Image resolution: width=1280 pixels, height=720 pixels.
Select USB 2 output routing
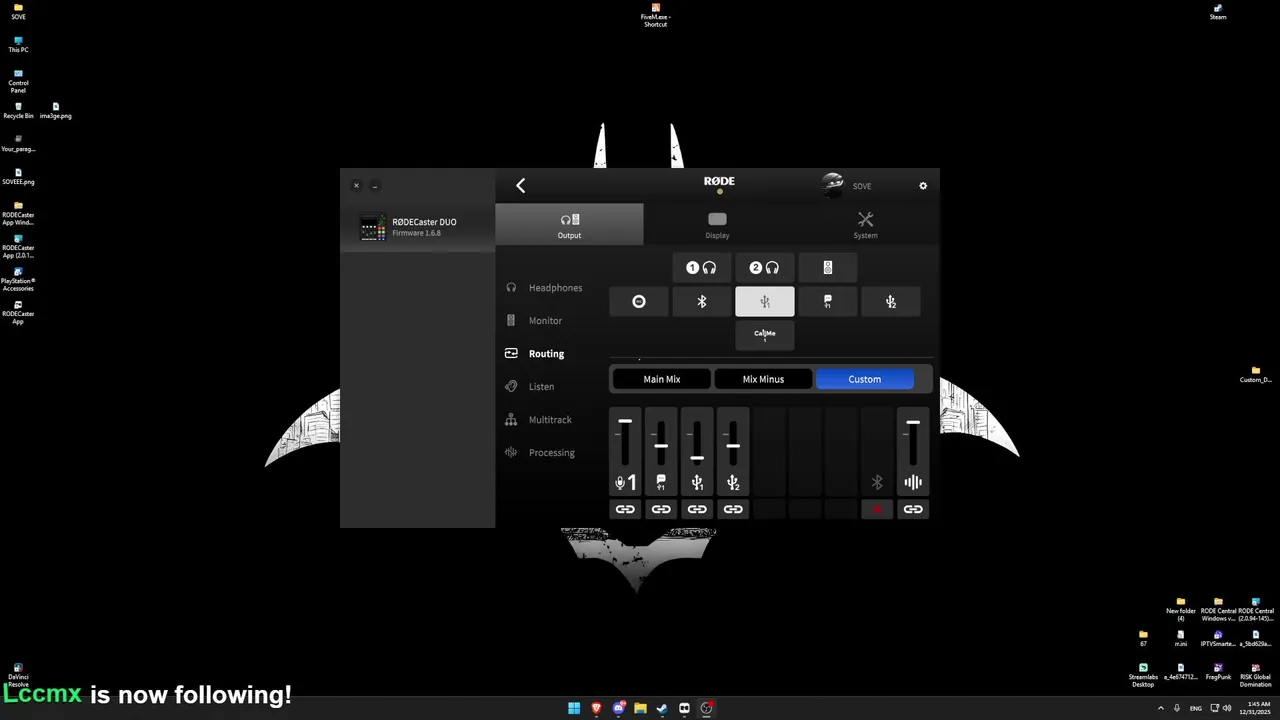tap(890, 302)
